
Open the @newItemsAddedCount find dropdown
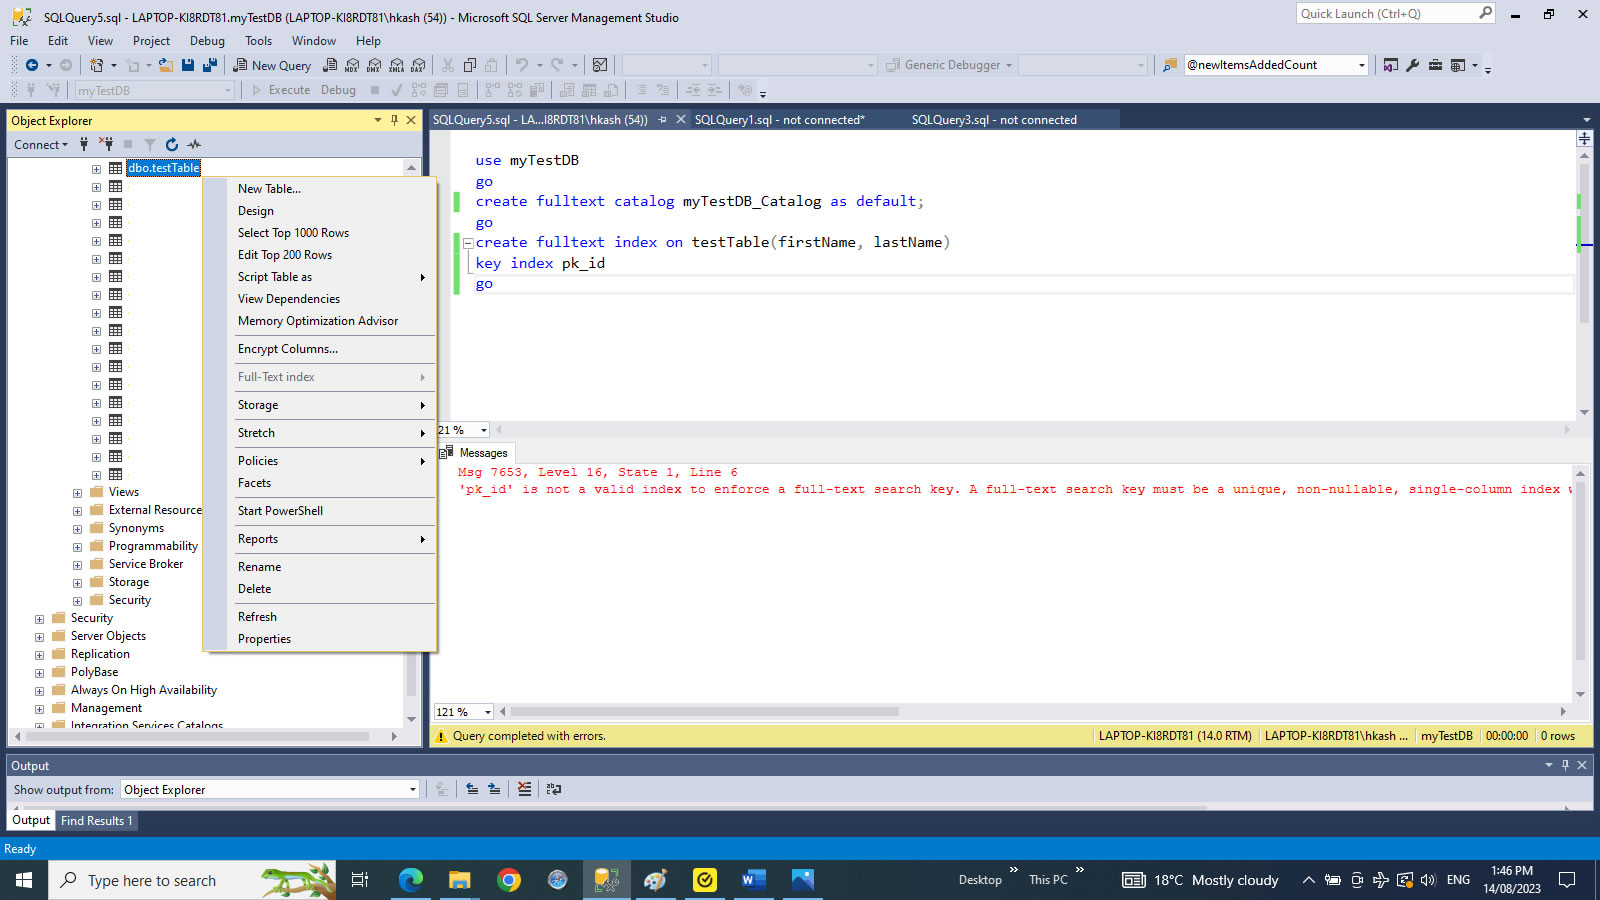pos(1361,65)
